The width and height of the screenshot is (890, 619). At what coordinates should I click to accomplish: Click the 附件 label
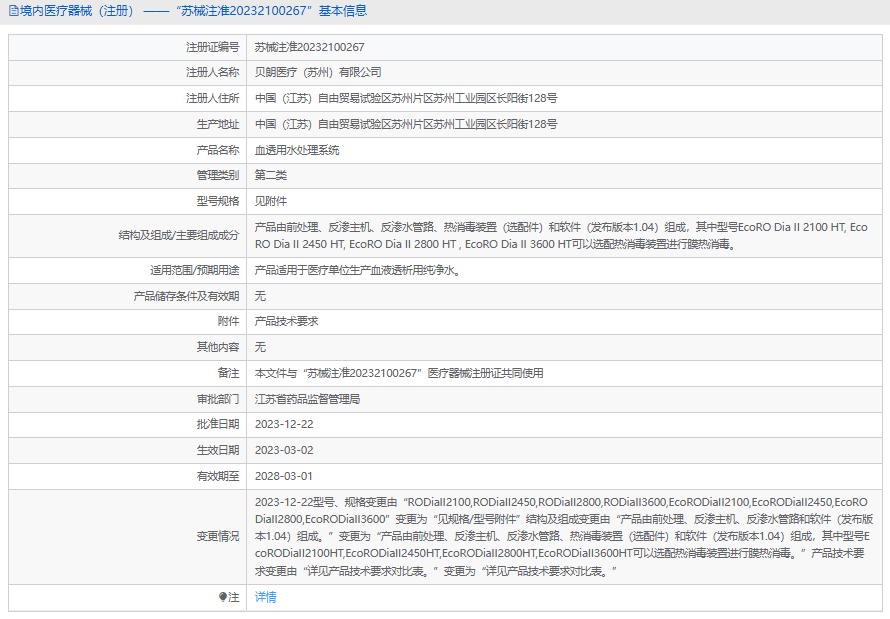click(x=228, y=321)
